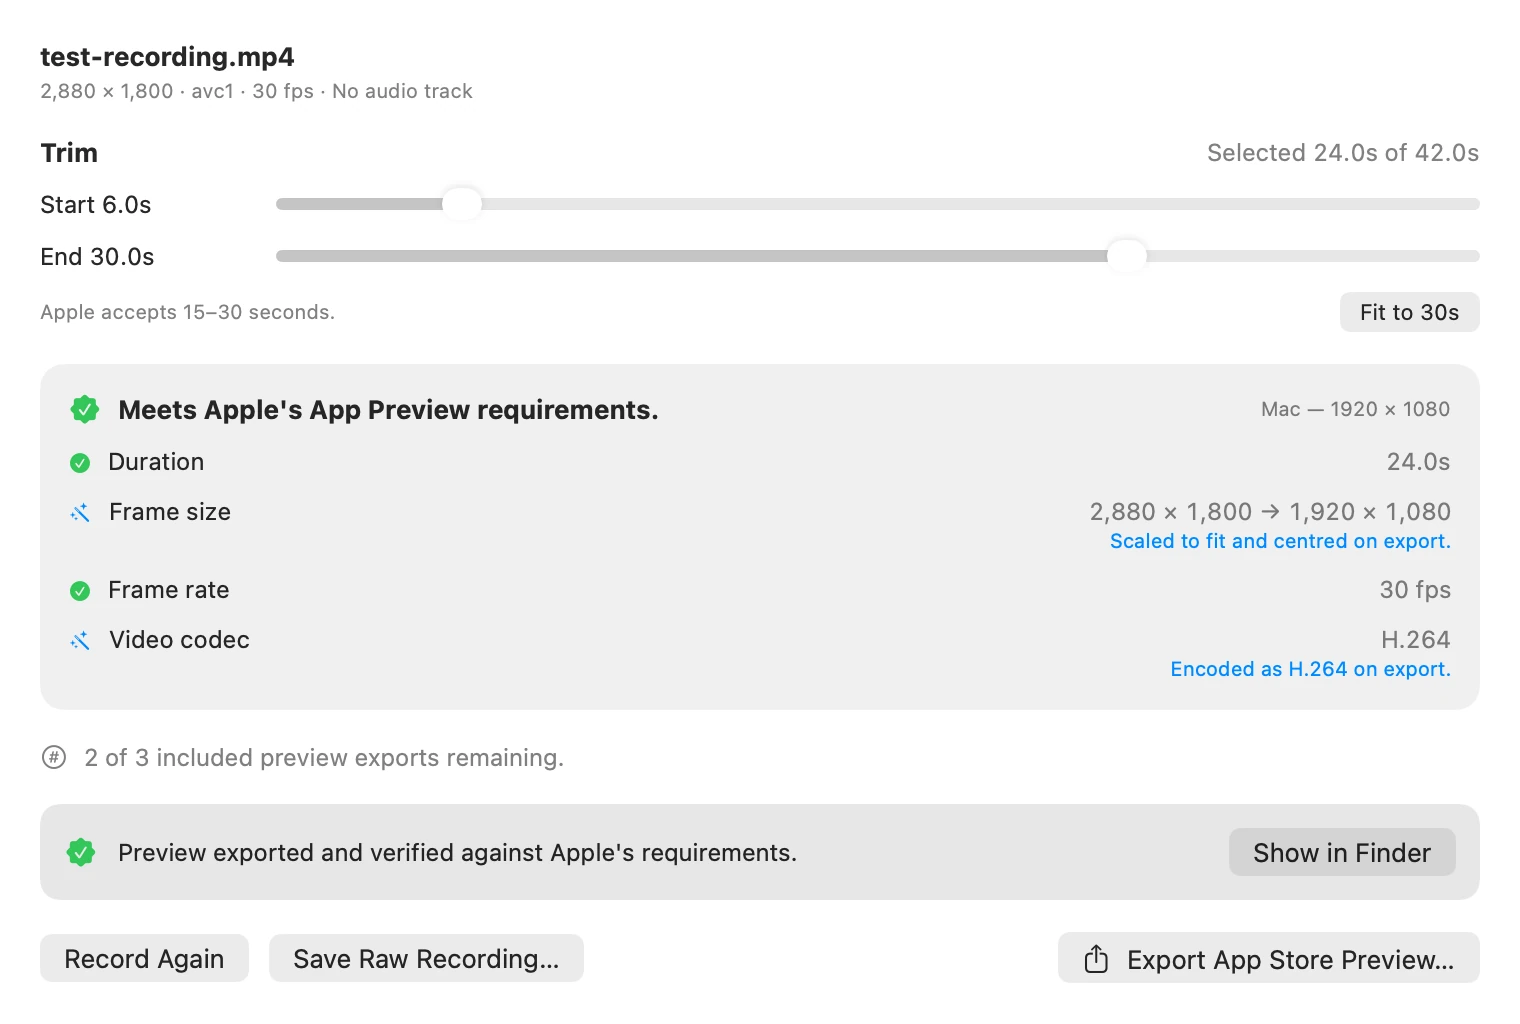Click the Meets Apple's App Preview requirements heading
Viewport: 1520px width, 1024px height.
pos(388,410)
